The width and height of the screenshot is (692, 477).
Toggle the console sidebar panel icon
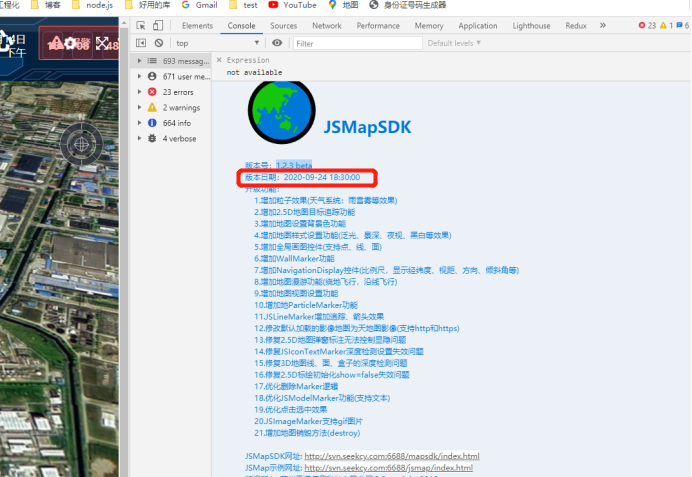click(141, 43)
